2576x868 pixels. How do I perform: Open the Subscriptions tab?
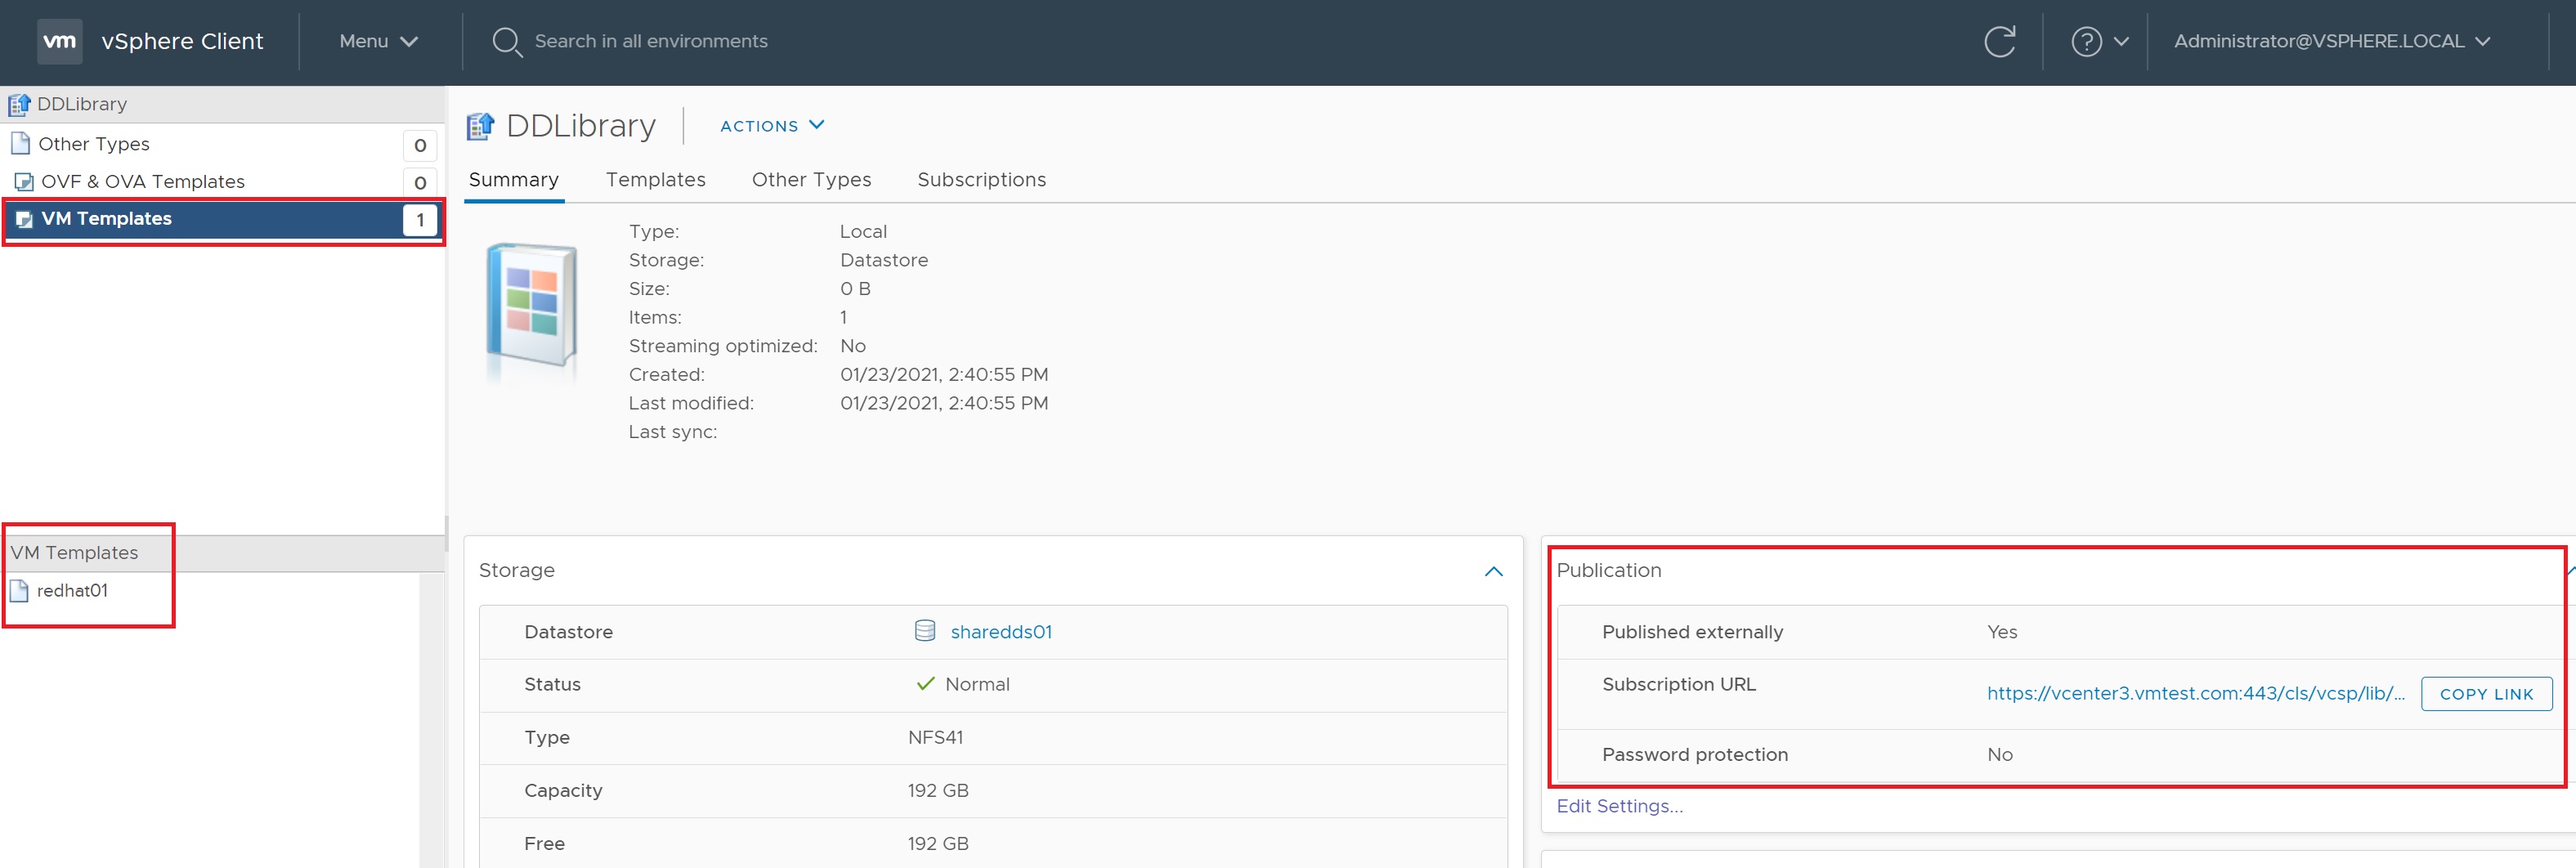pos(981,180)
